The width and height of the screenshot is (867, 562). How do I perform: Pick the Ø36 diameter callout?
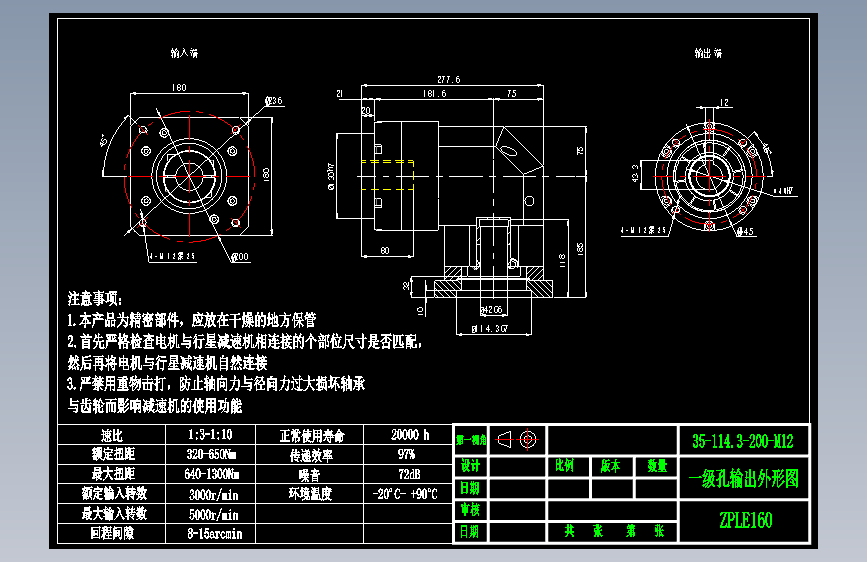[x=273, y=101]
